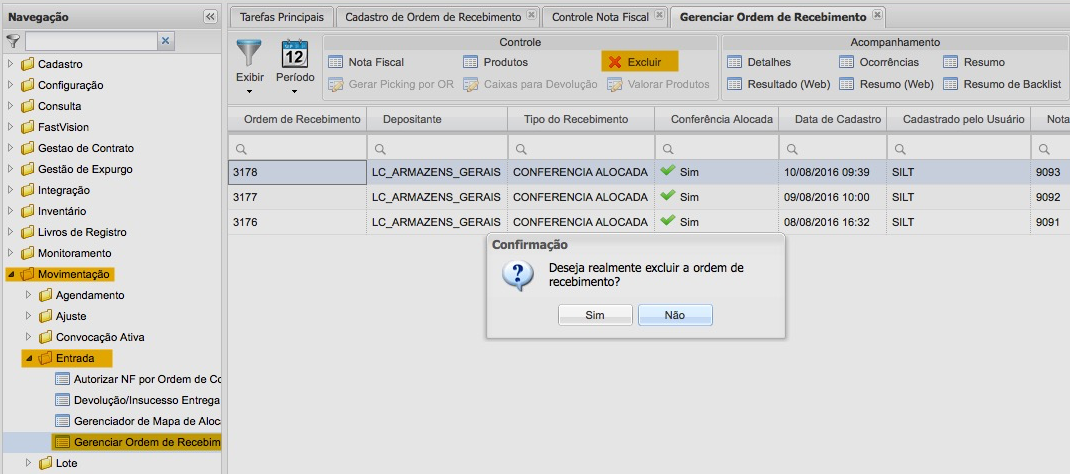The width and height of the screenshot is (1072, 474).
Task: Expand the Integração tree node
Action: 10,190
